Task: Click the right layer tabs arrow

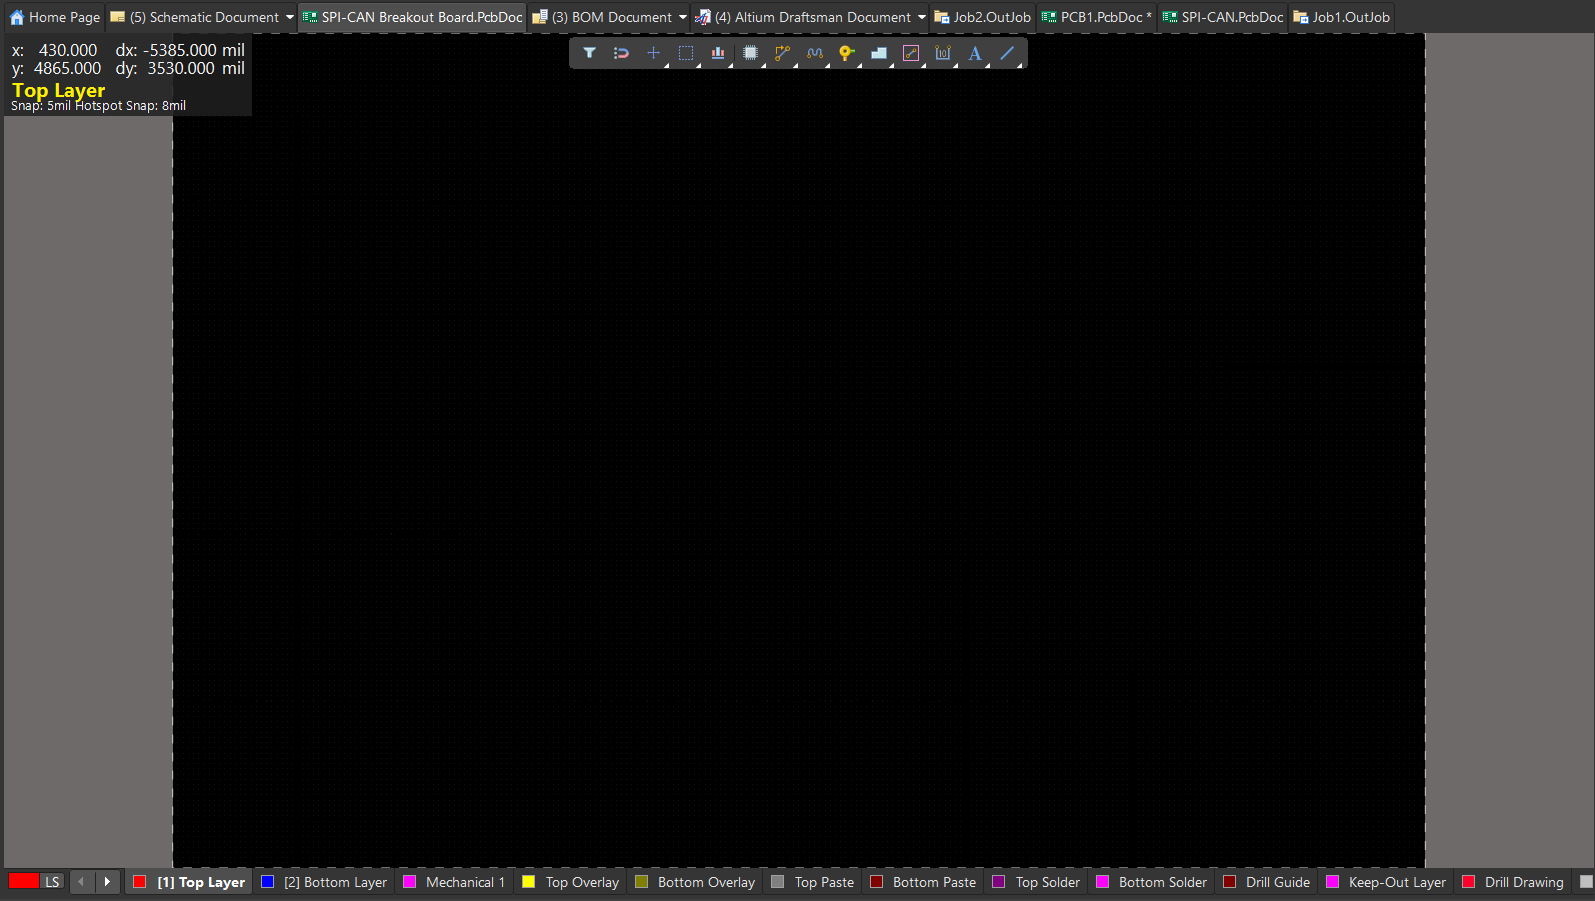Action: [x=107, y=882]
